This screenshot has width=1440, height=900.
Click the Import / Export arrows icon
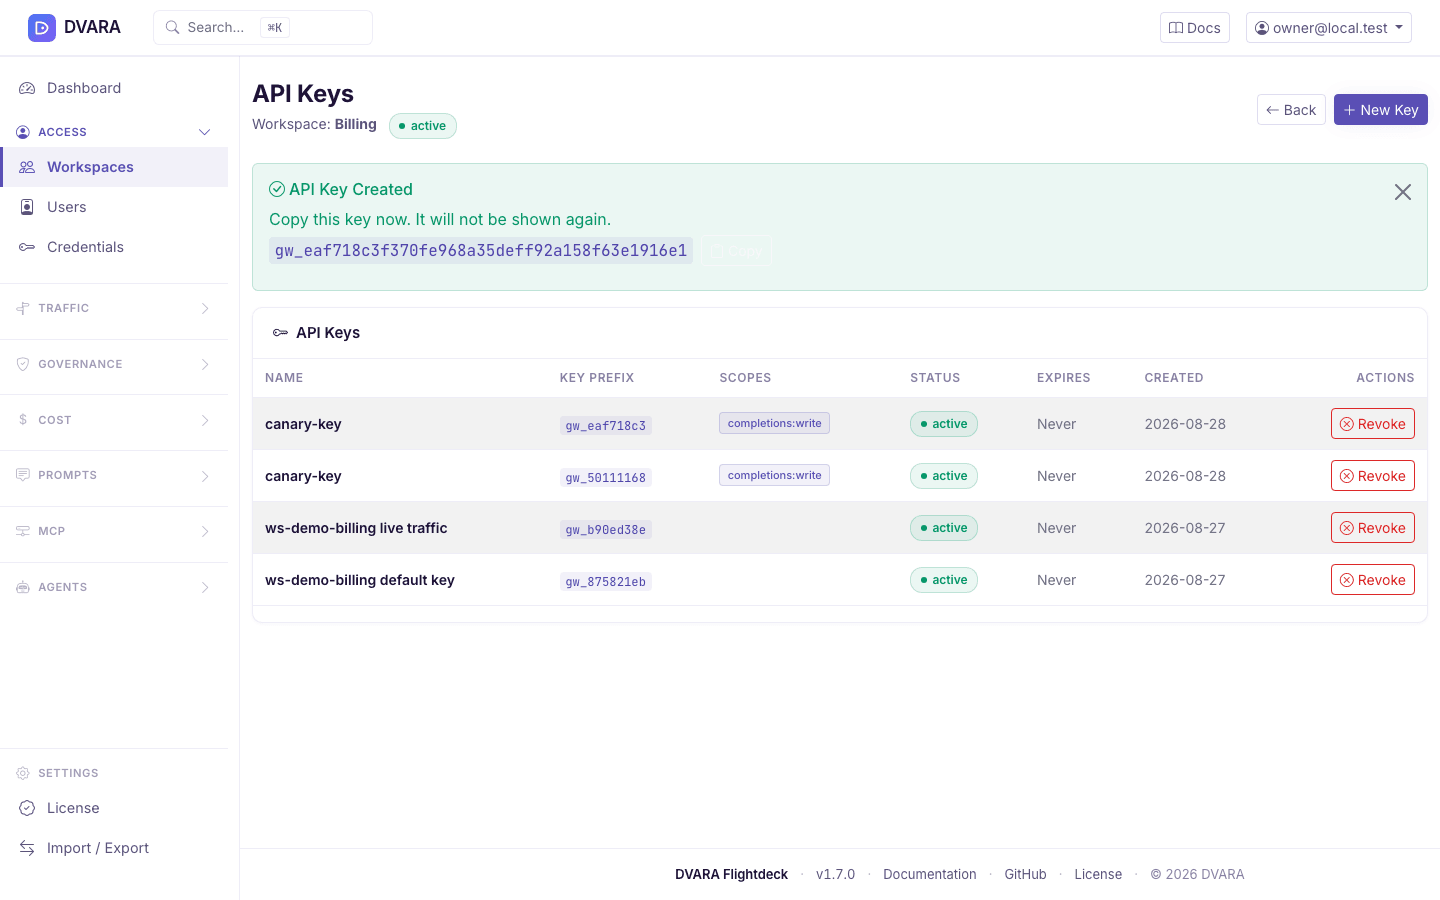pyautogui.click(x=27, y=848)
